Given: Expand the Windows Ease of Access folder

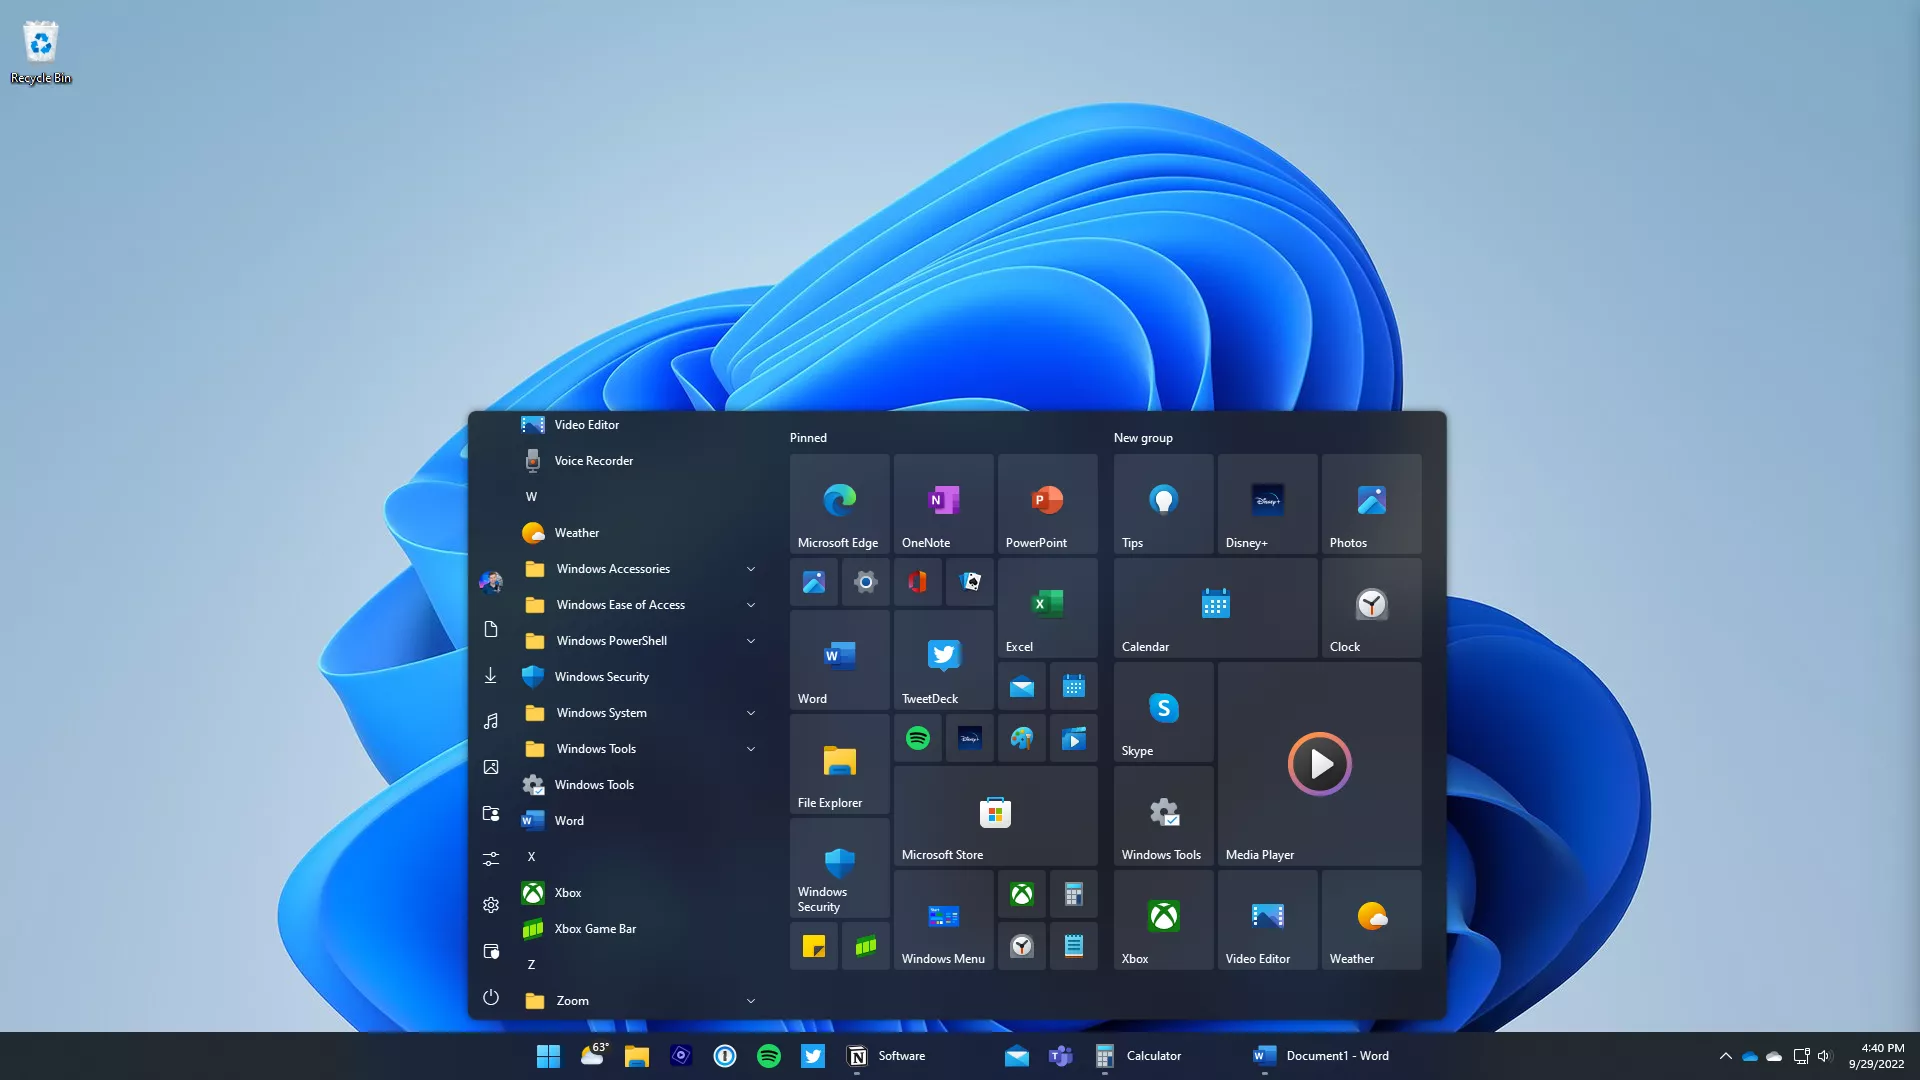Looking at the screenshot, I should coord(750,605).
